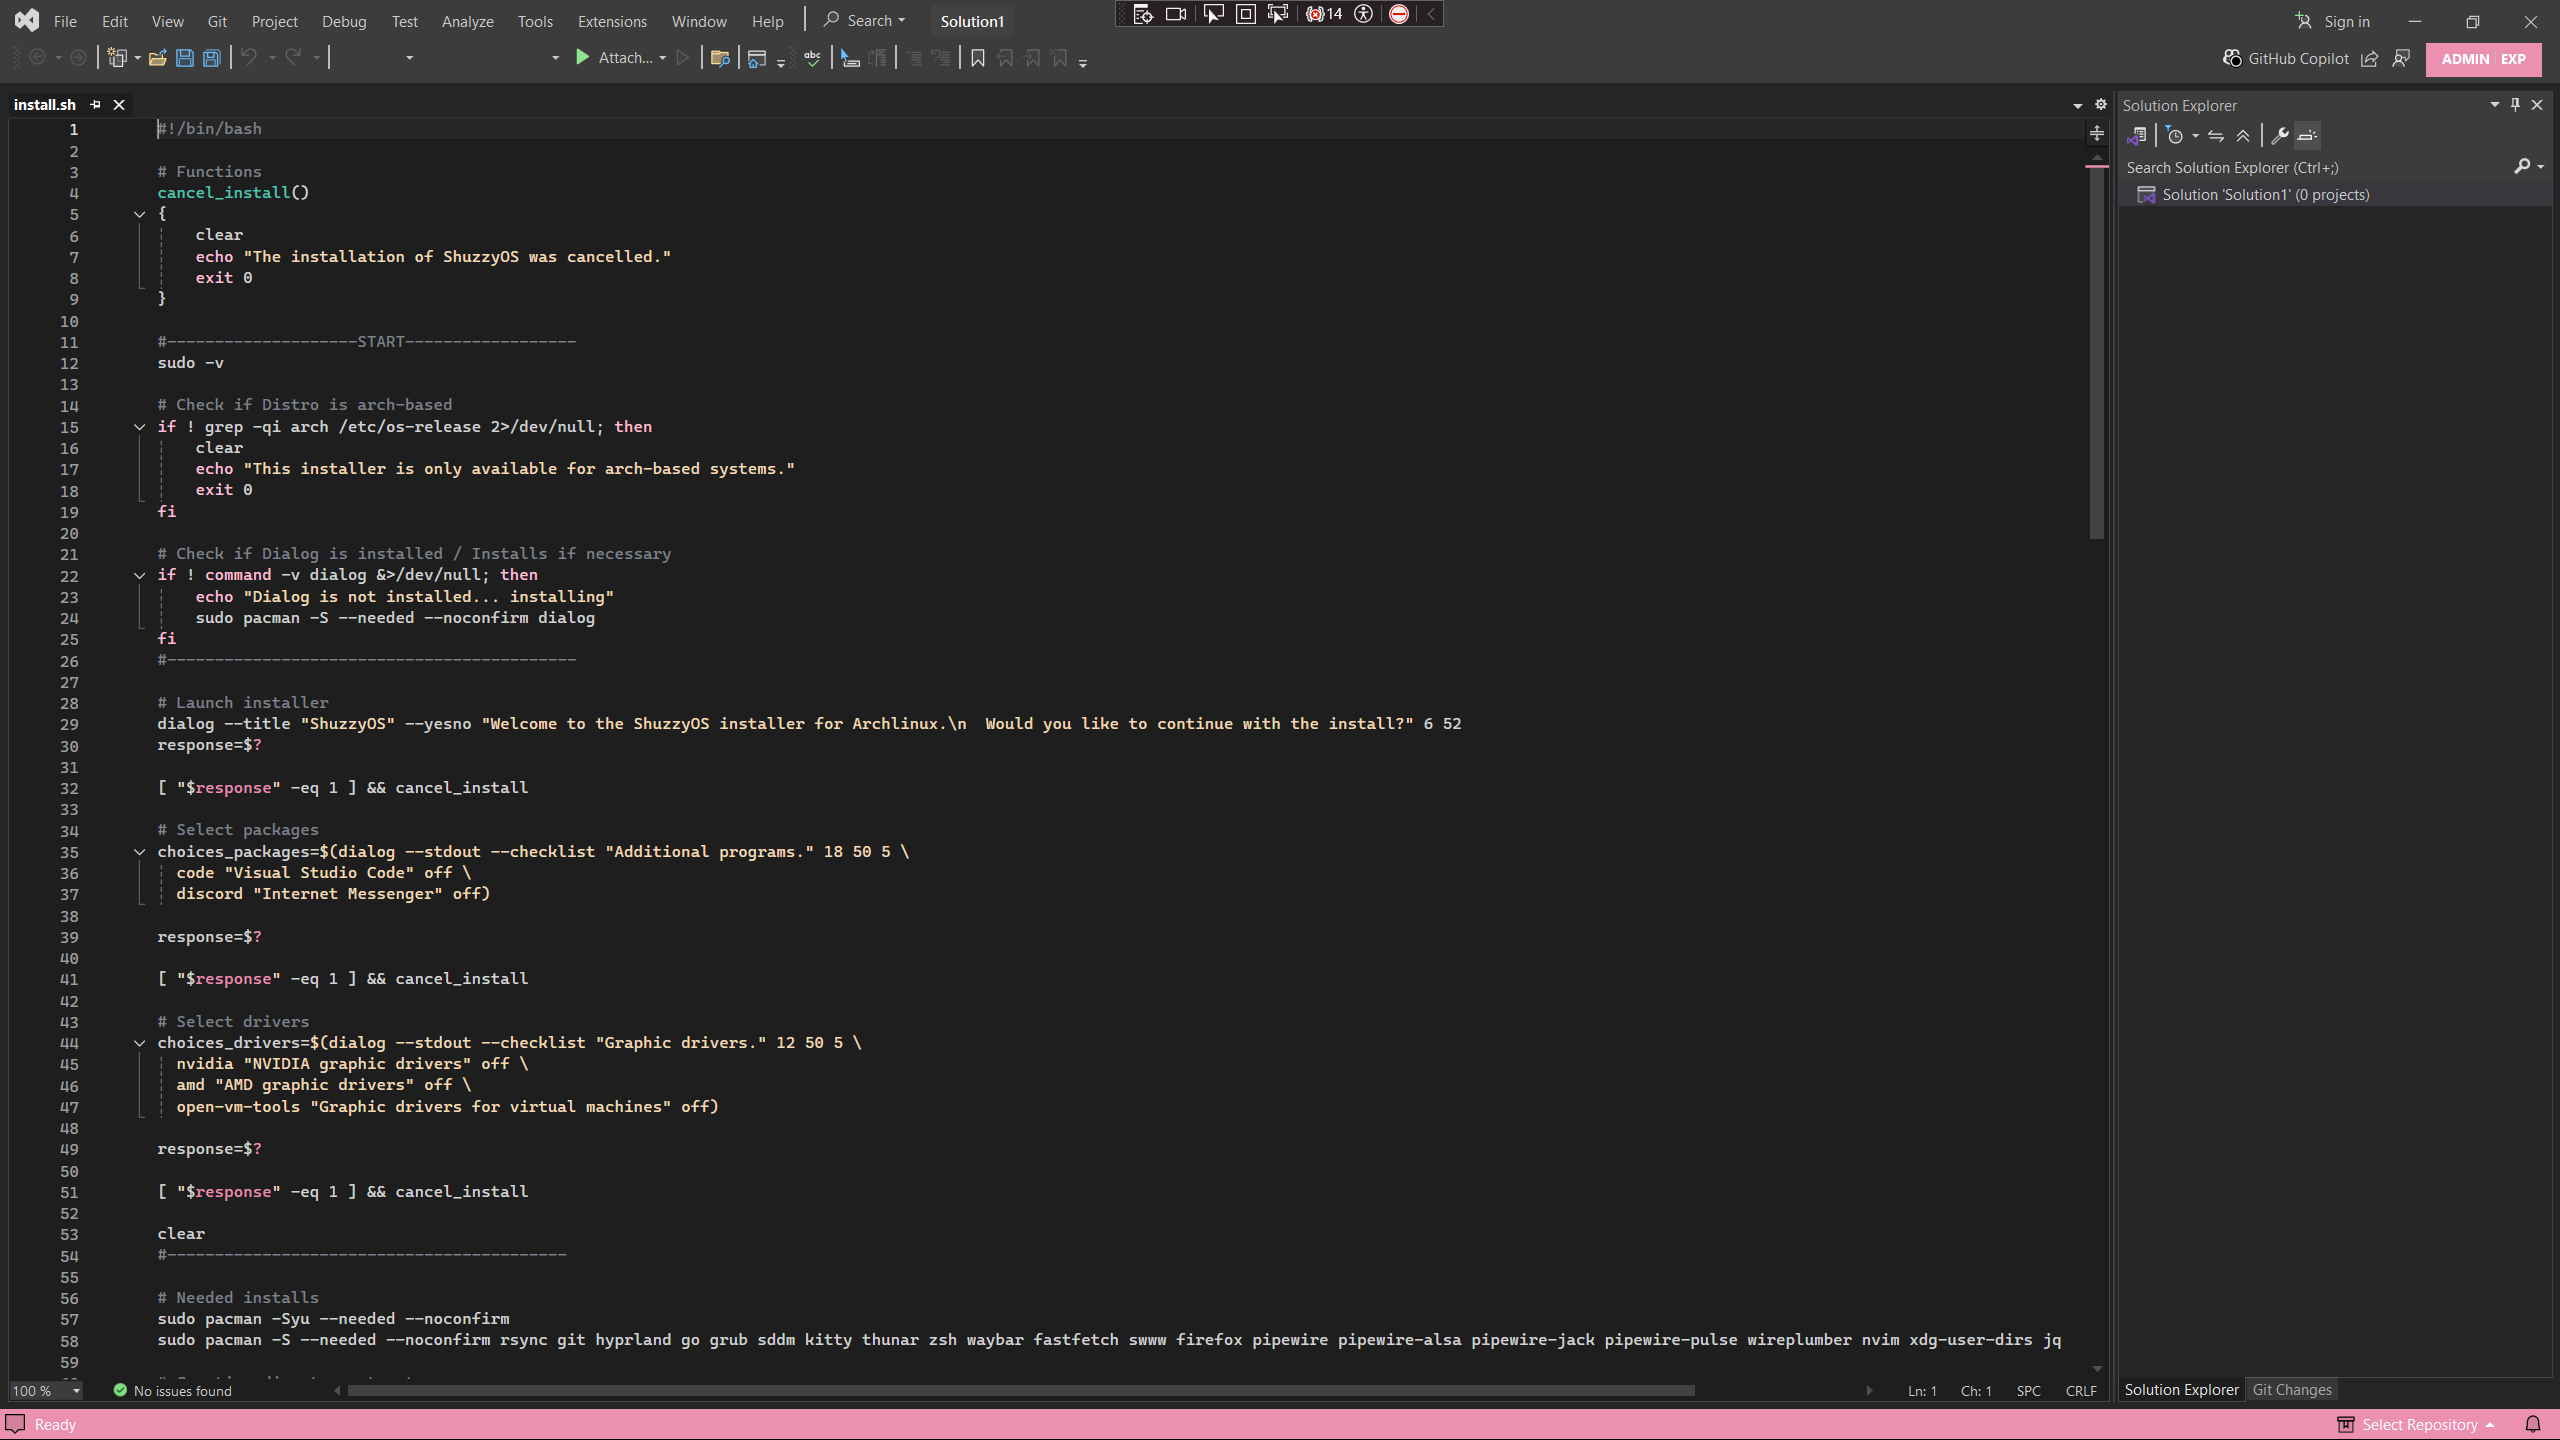Click the Send Feedback icon
Viewport: 2560px width, 1440px height.
pyautogui.click(x=2401, y=58)
